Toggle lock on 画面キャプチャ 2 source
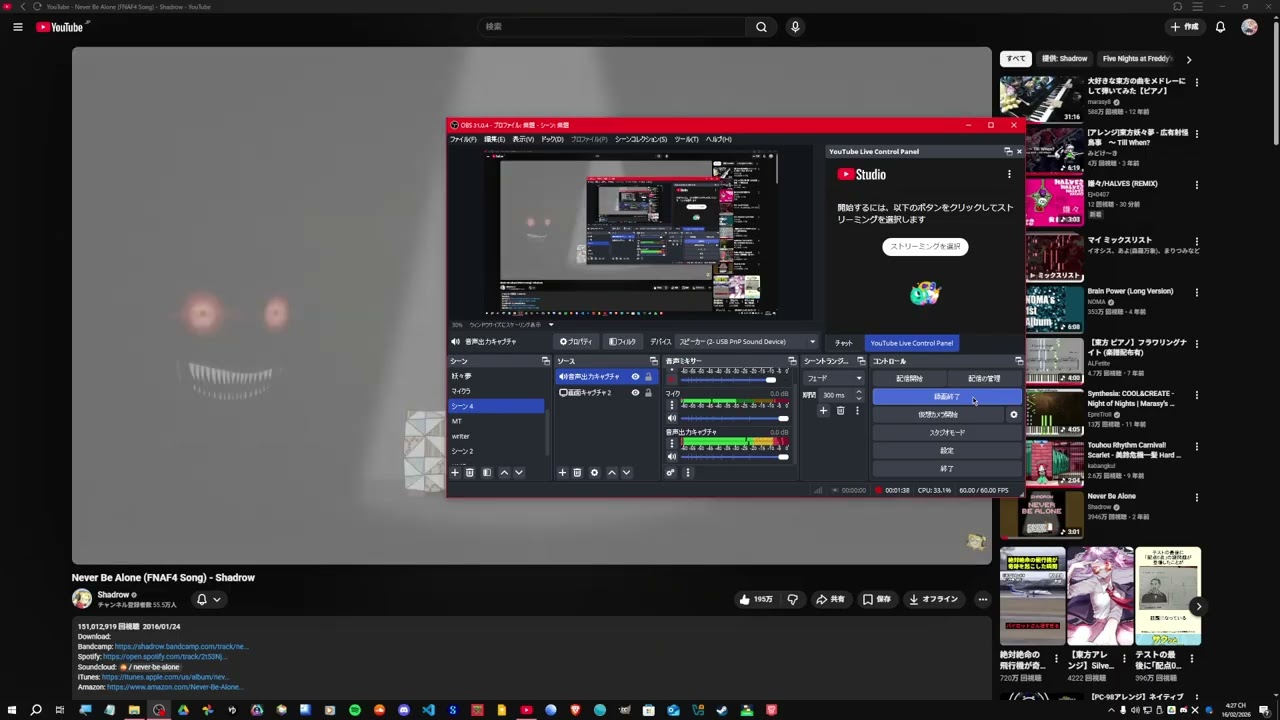Image resolution: width=1280 pixels, height=720 pixels. (648, 393)
